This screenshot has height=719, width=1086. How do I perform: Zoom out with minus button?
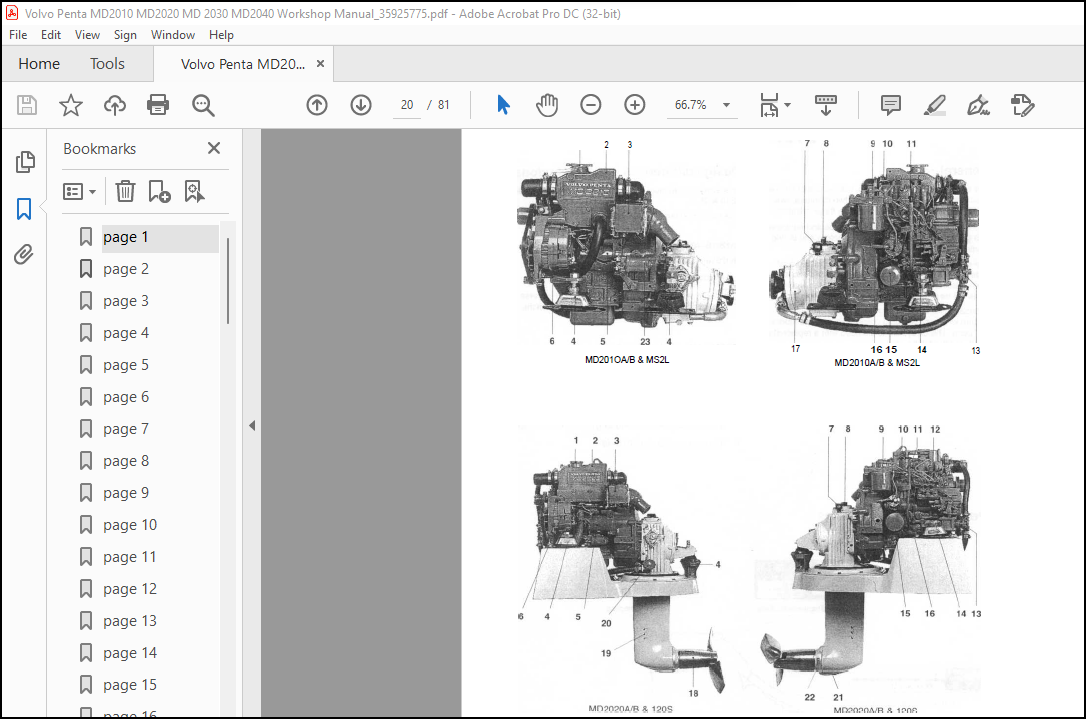coord(591,105)
